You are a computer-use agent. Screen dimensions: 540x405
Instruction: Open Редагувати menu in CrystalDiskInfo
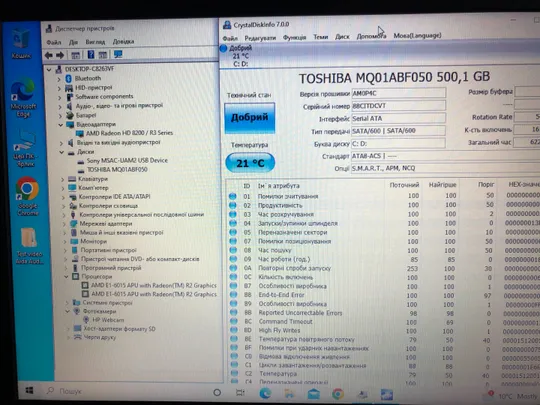tap(260, 38)
